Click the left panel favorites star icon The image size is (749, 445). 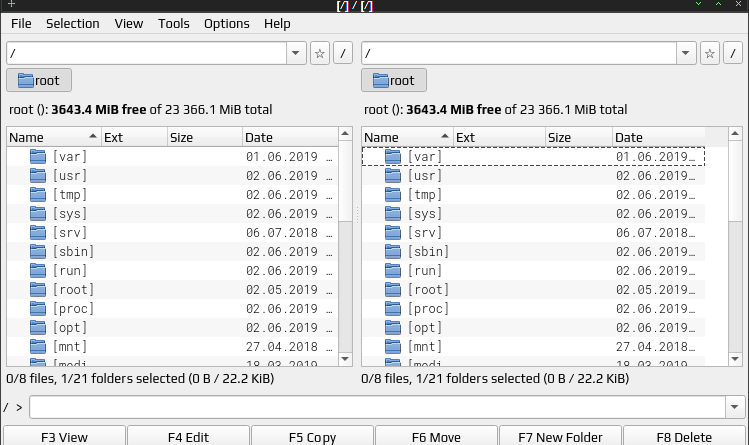pos(320,53)
